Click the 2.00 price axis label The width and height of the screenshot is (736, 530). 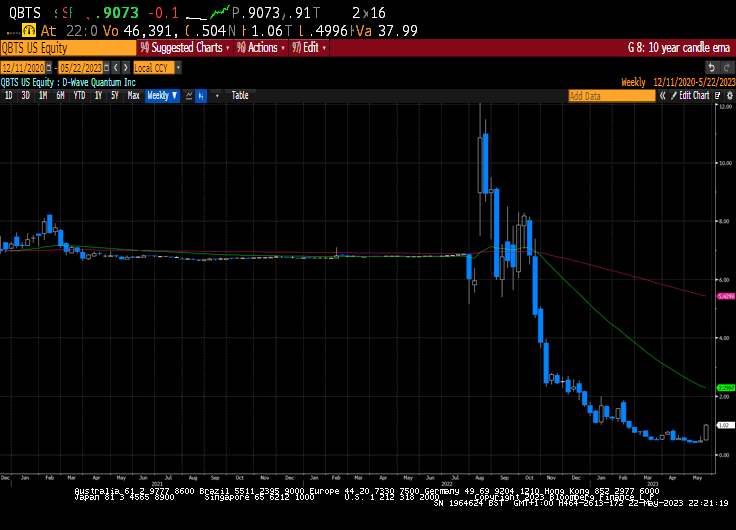(x=724, y=397)
